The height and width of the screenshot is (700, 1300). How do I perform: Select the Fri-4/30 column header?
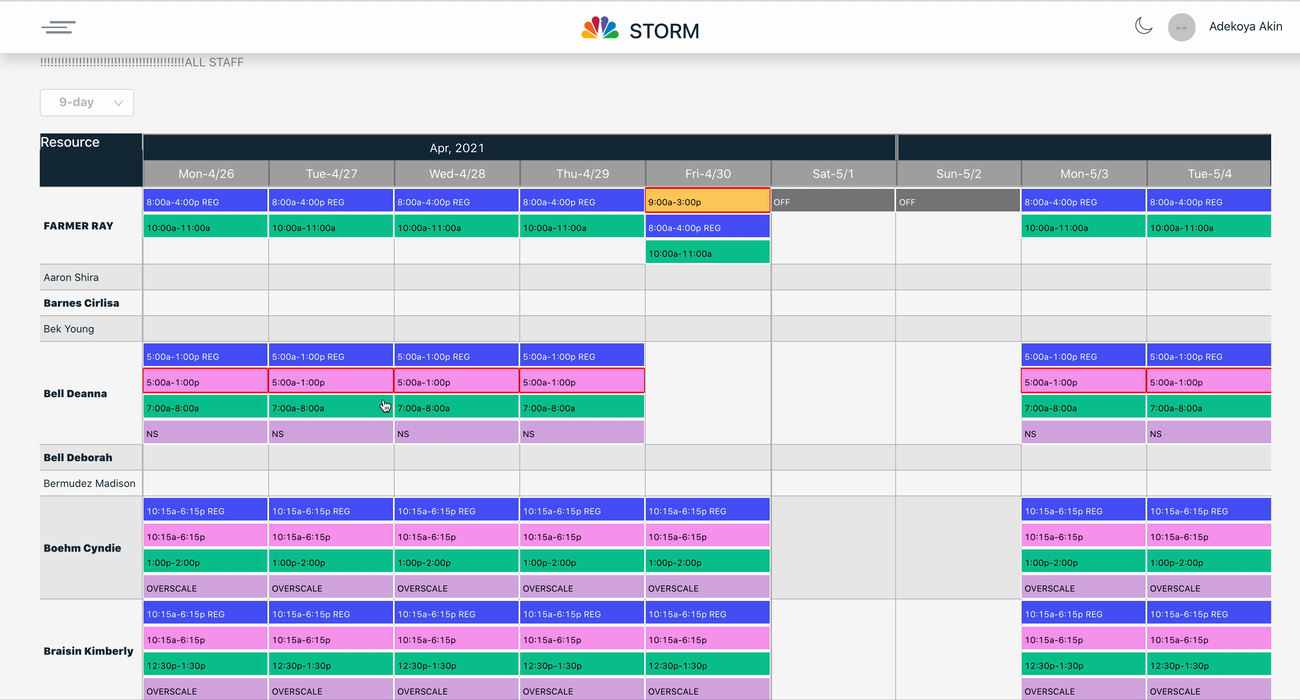(x=708, y=173)
